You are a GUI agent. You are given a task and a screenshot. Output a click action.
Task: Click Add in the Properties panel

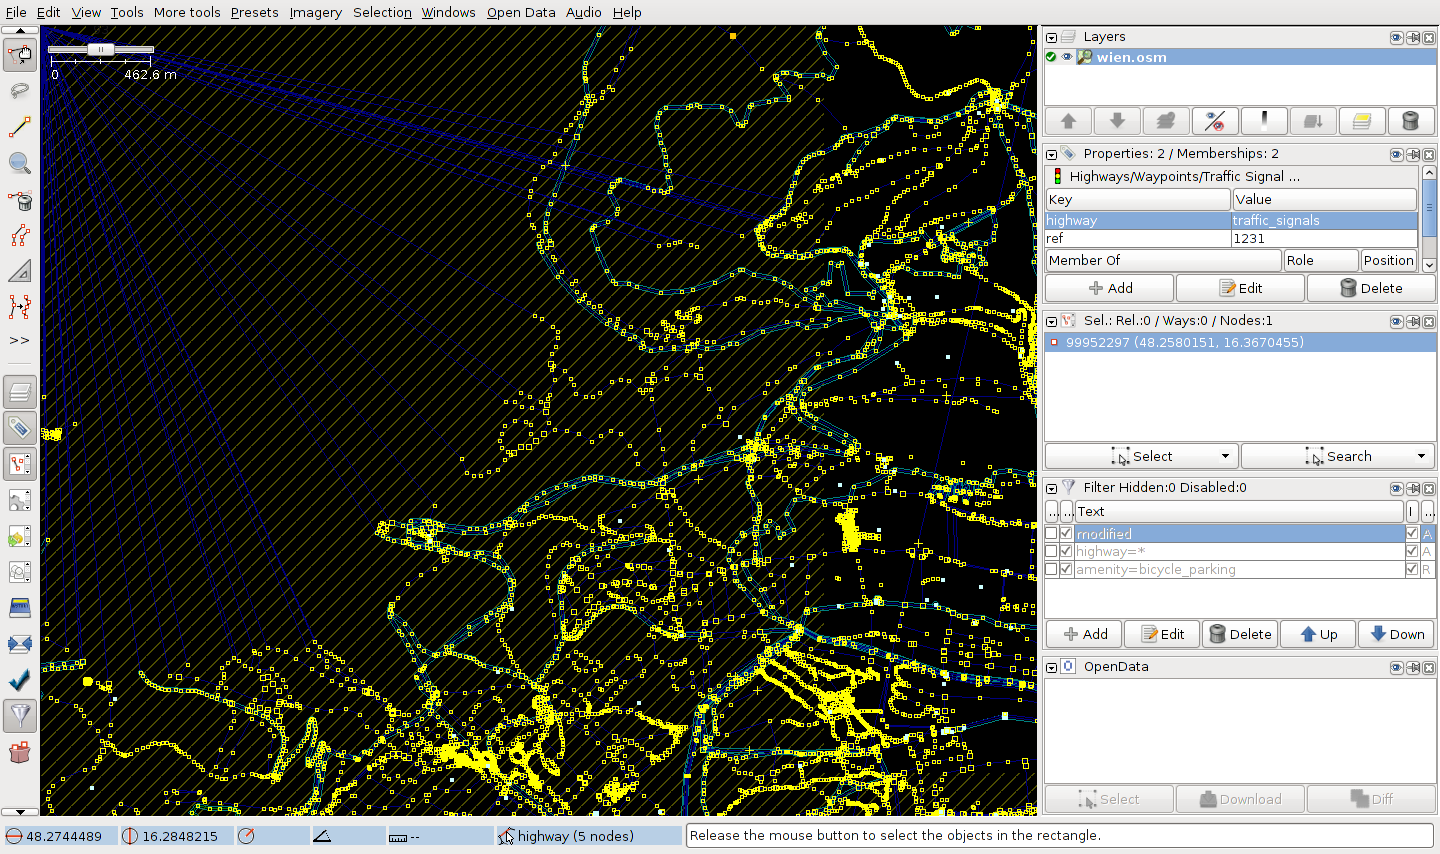tap(1110, 288)
